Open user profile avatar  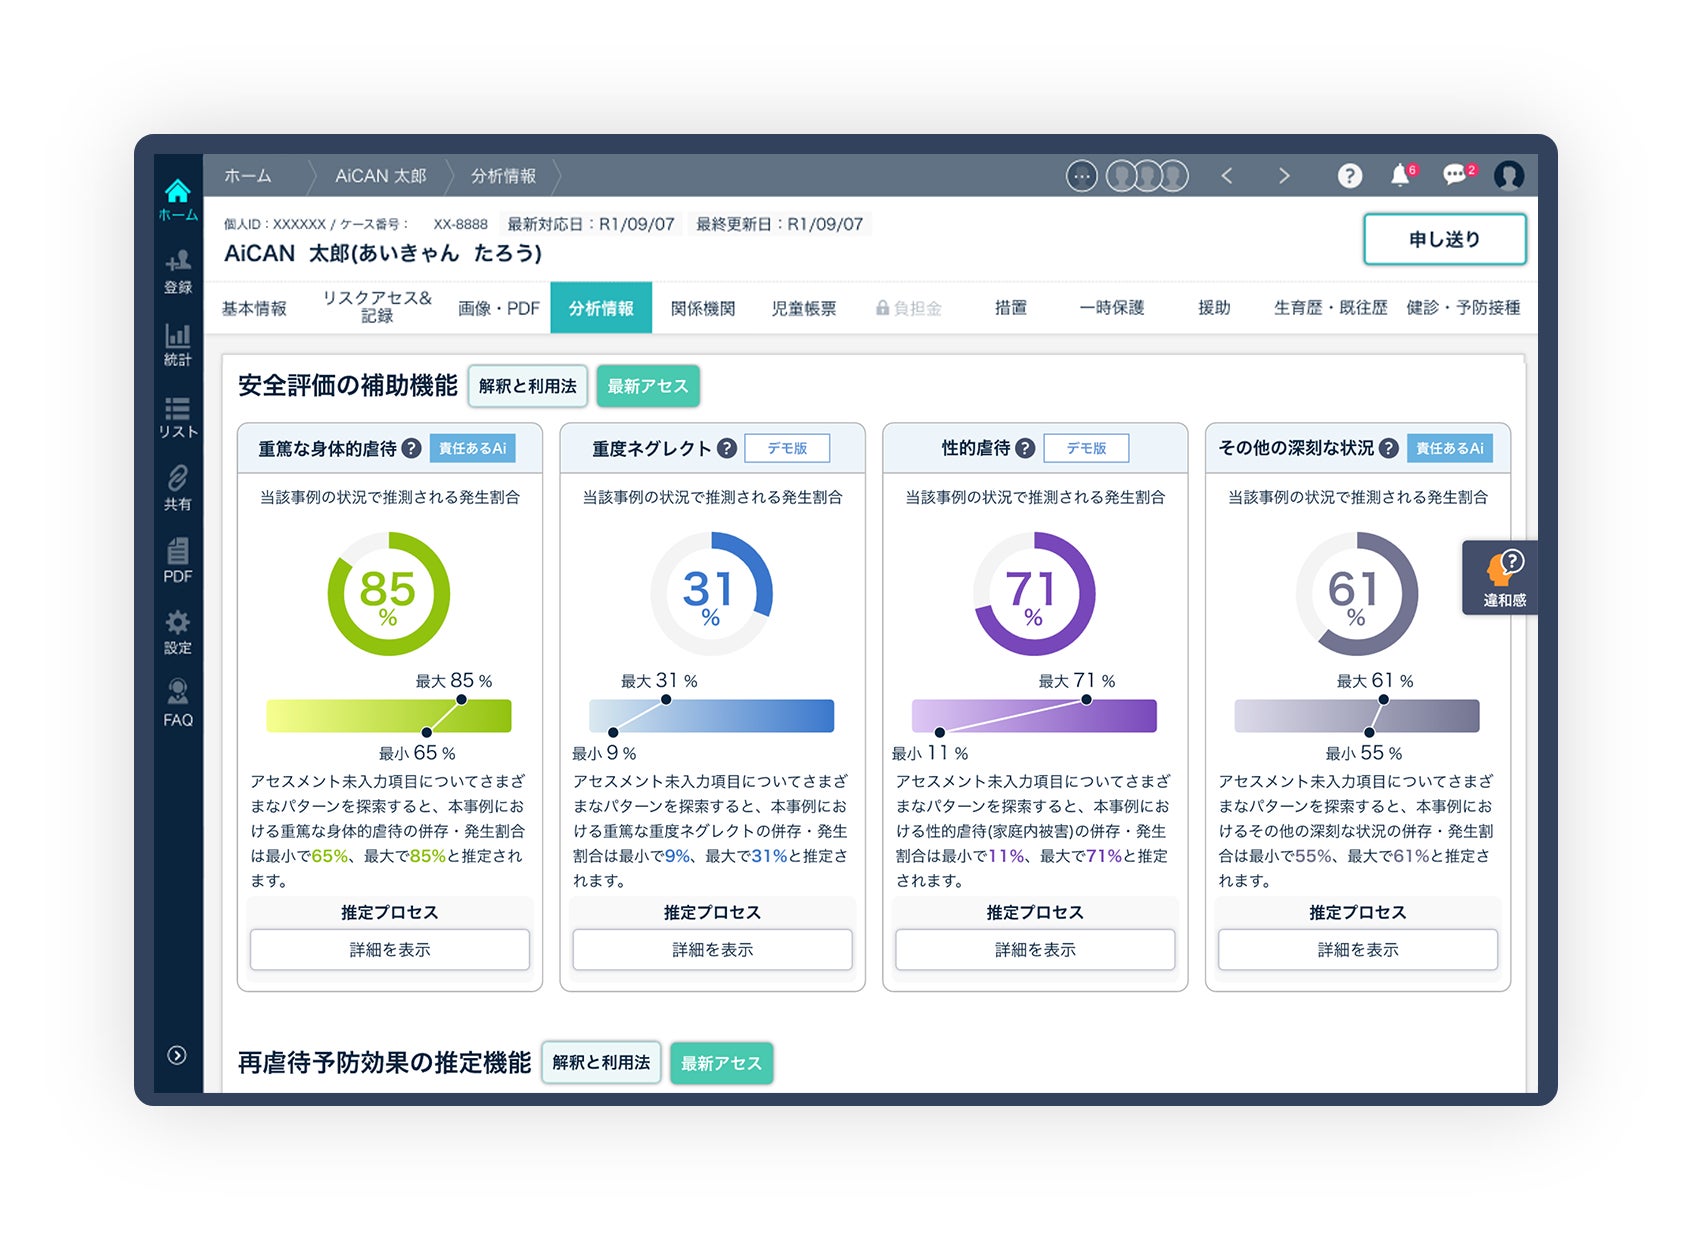1509,176
